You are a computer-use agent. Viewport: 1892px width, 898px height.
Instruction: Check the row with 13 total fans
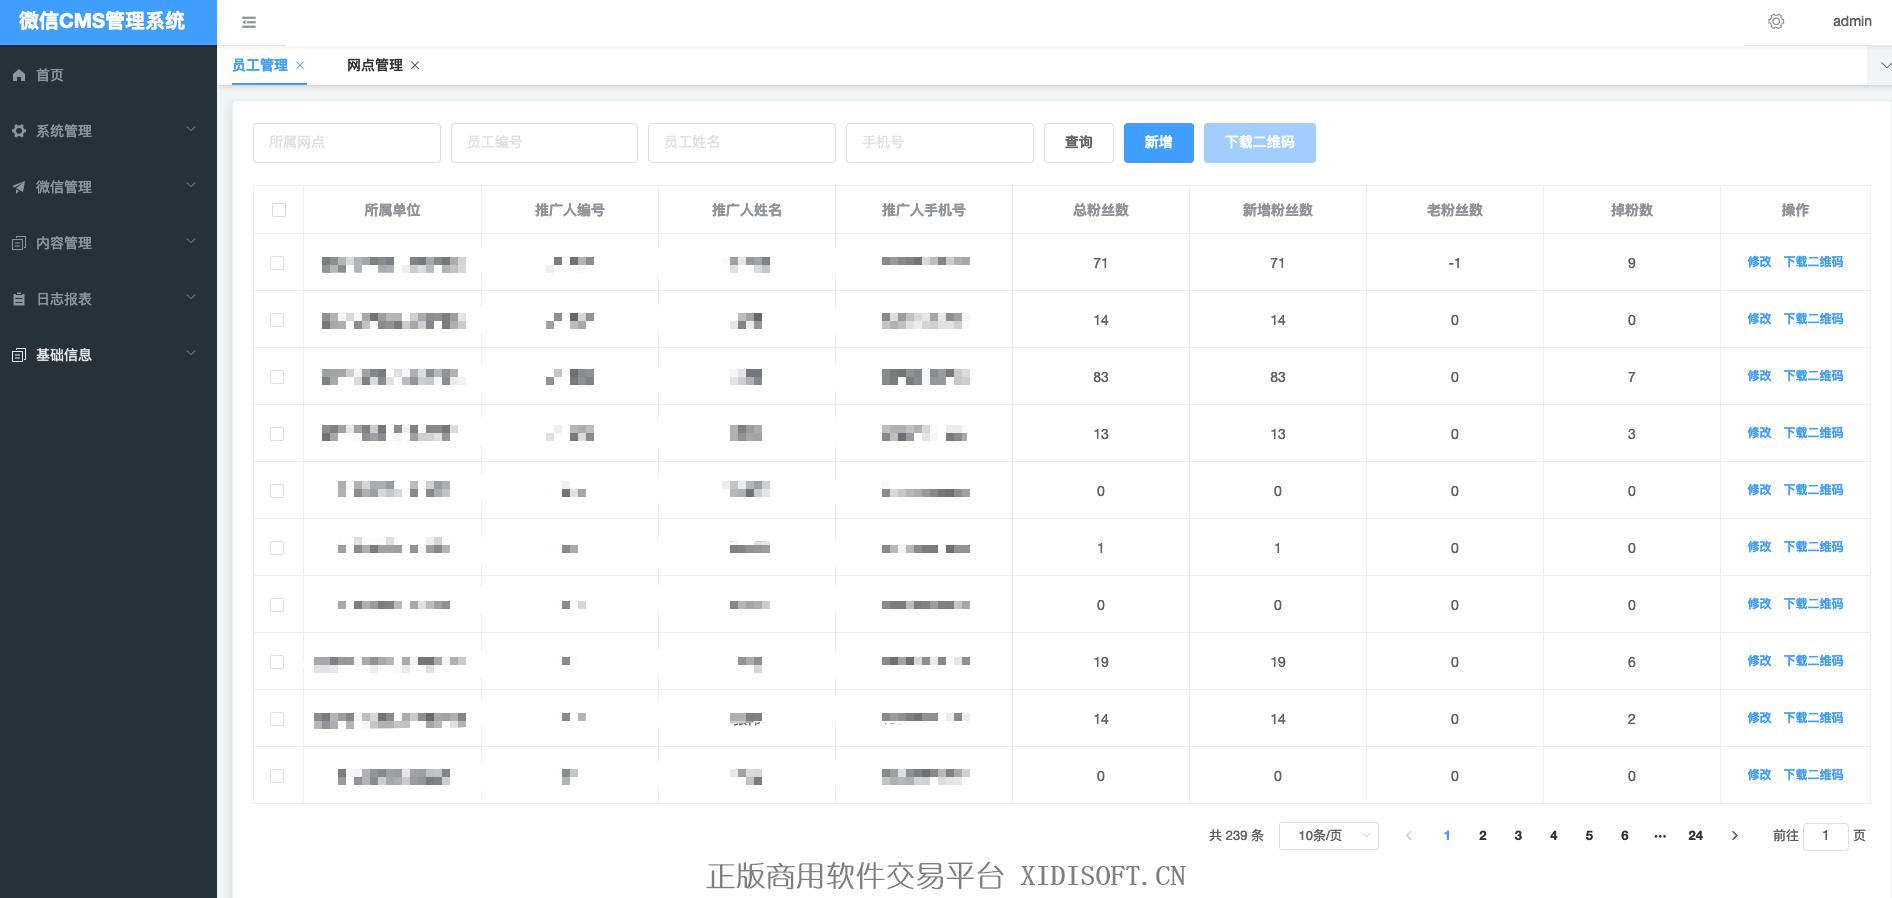point(277,434)
